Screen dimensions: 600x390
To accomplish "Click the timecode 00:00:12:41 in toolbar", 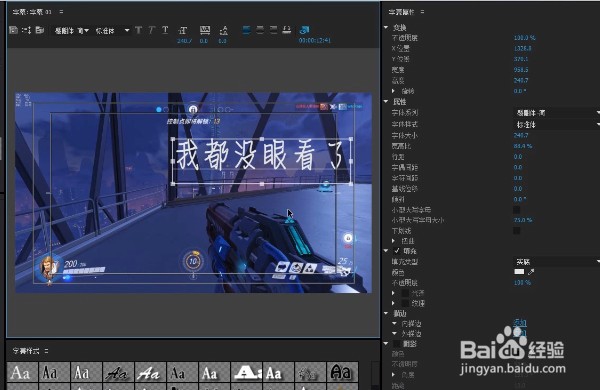I will (x=314, y=40).
